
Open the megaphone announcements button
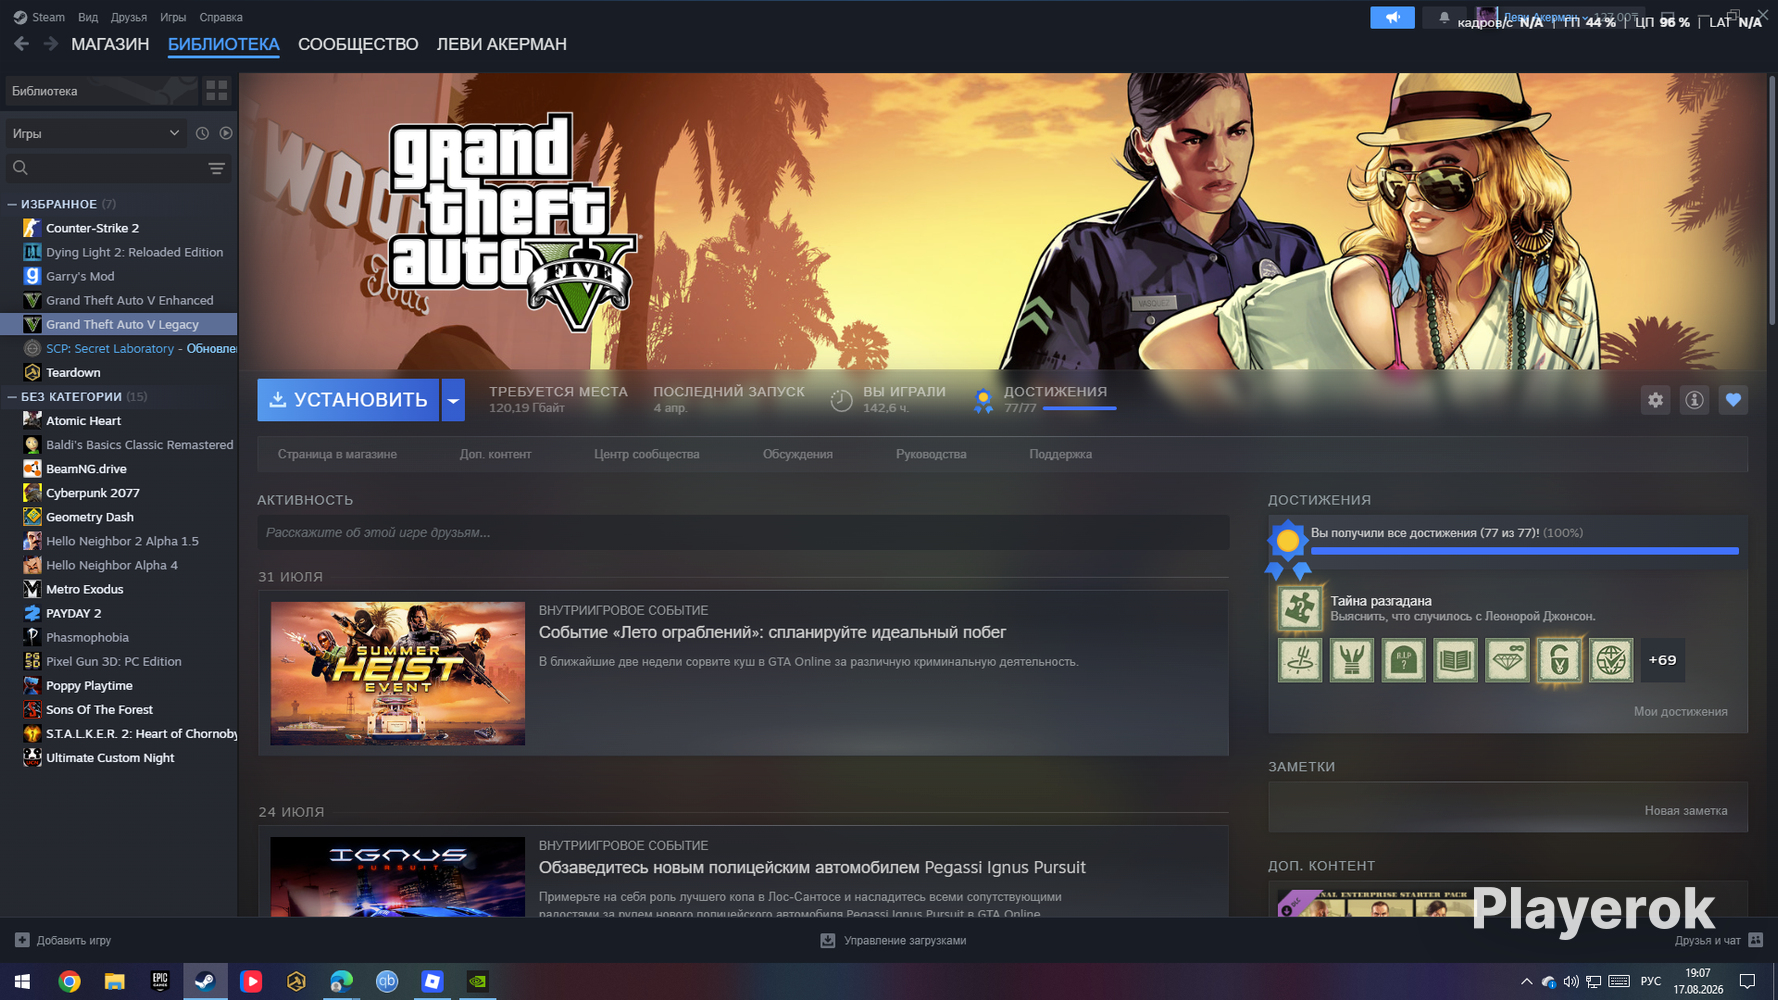1392,17
